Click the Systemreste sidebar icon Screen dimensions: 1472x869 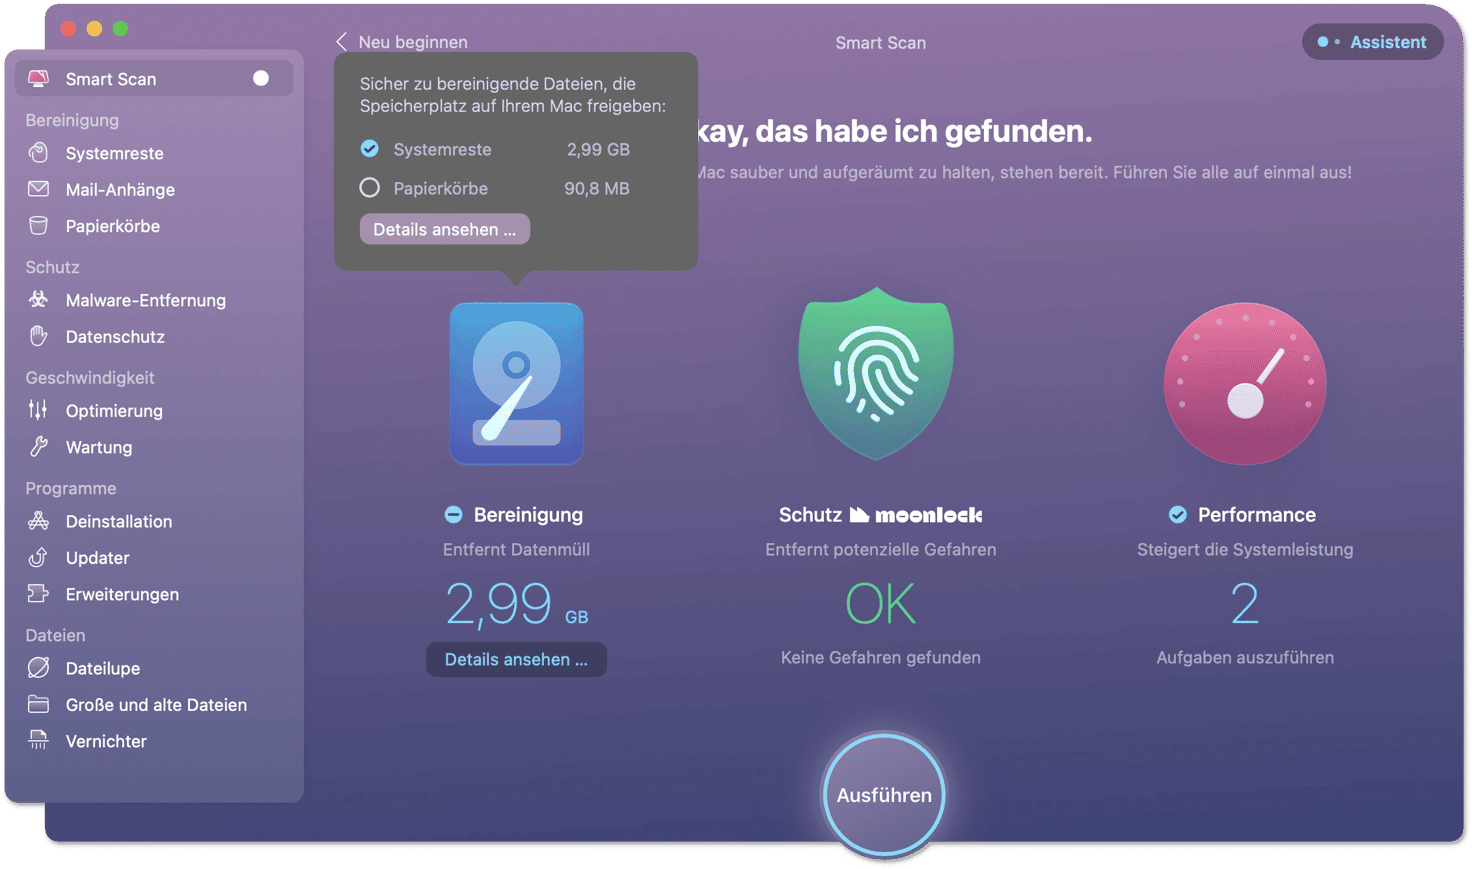38,153
